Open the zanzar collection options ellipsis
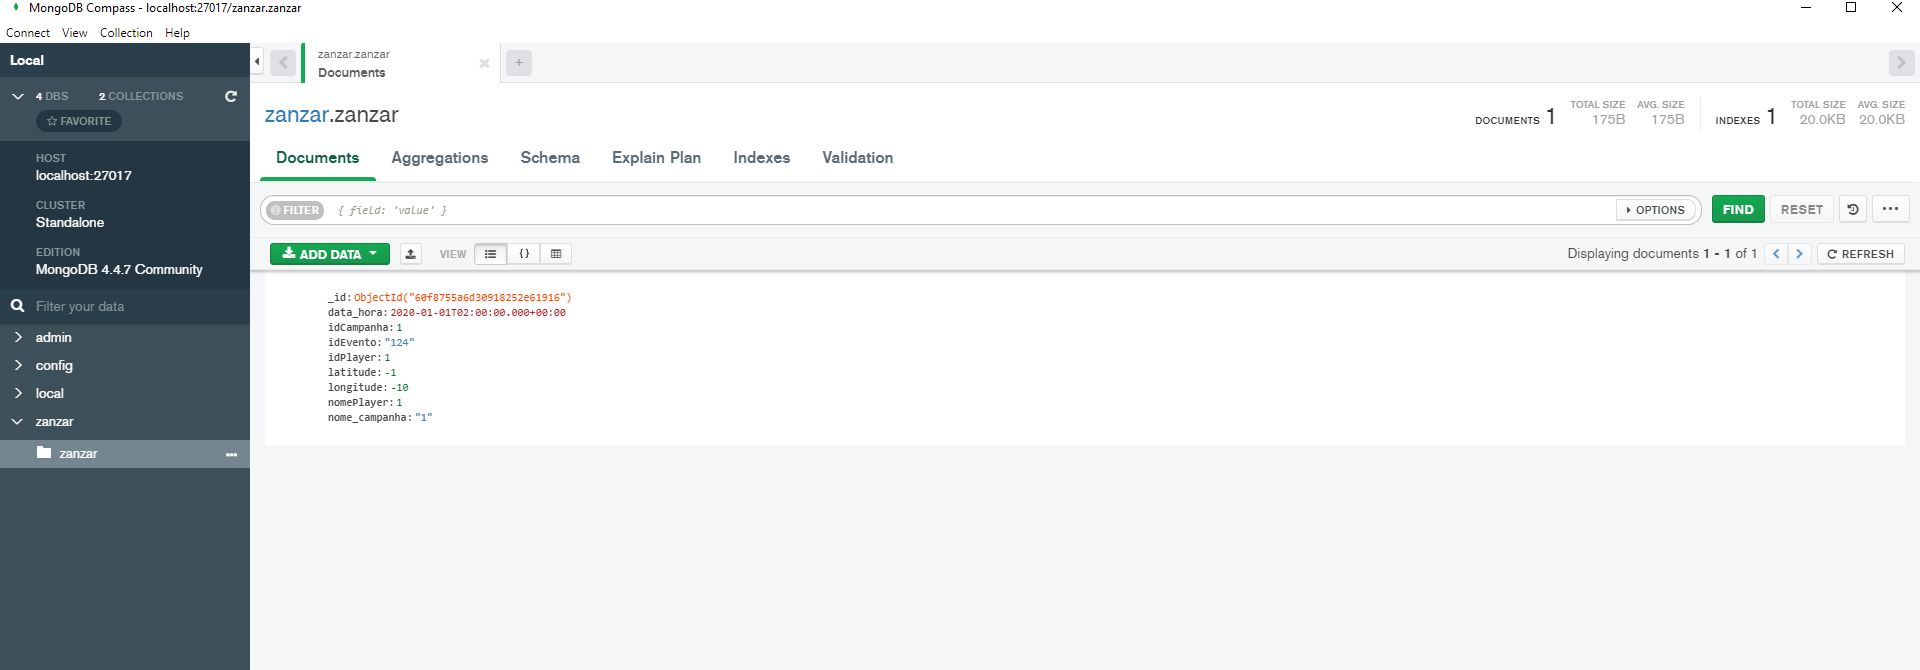 231,454
